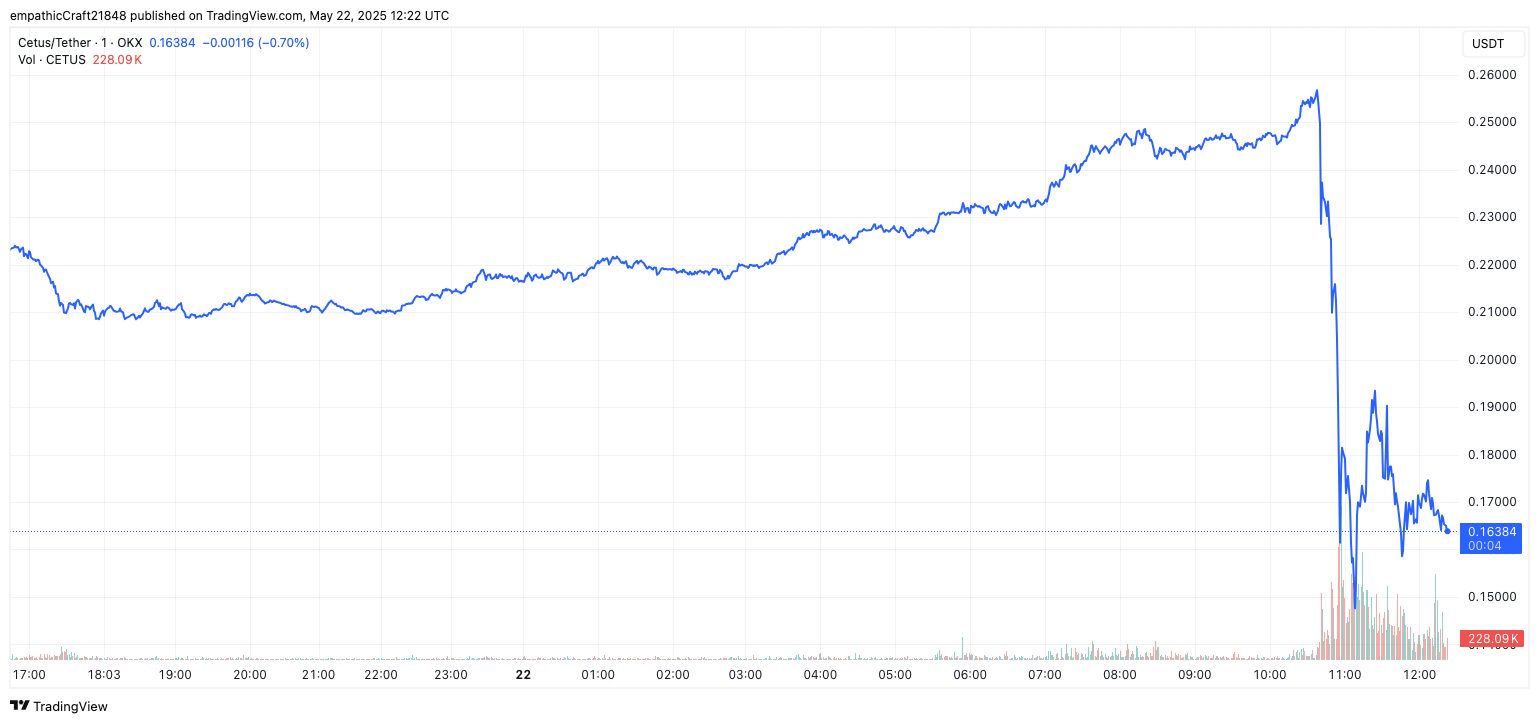The width and height of the screenshot is (1539, 723).
Task: Select the 17:00 time axis label
Action: [x=29, y=675]
